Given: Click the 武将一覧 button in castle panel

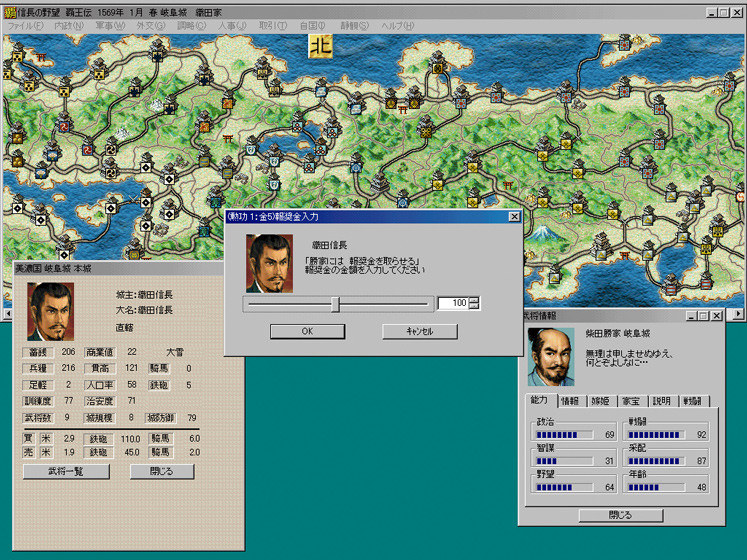Looking at the screenshot, I should [x=66, y=471].
